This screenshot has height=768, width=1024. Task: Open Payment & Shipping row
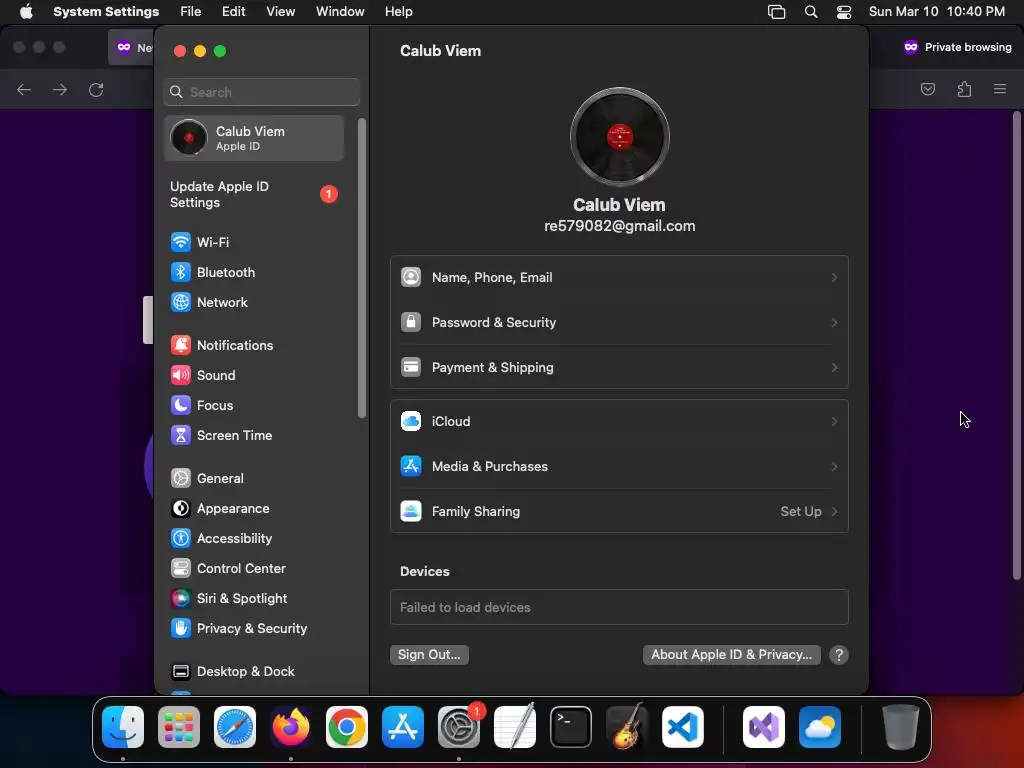(x=619, y=367)
